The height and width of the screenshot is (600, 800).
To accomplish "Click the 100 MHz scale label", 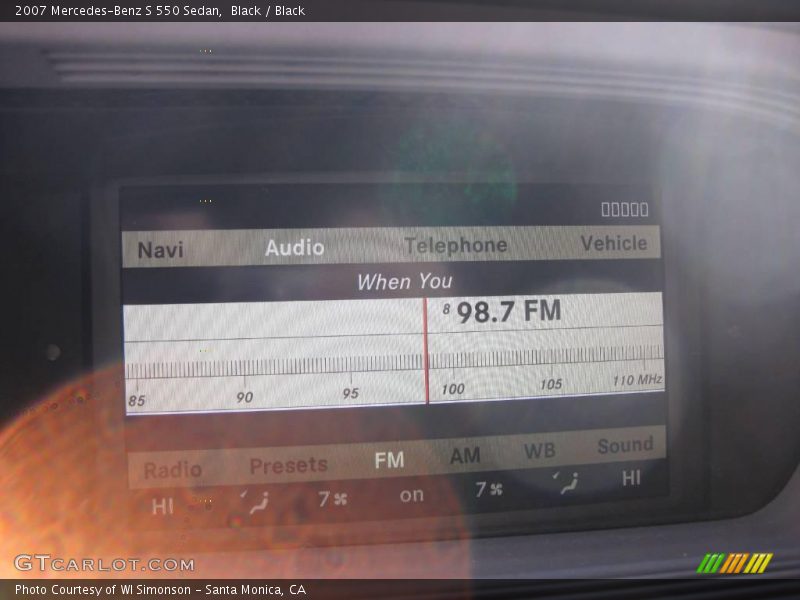I will click(x=453, y=389).
